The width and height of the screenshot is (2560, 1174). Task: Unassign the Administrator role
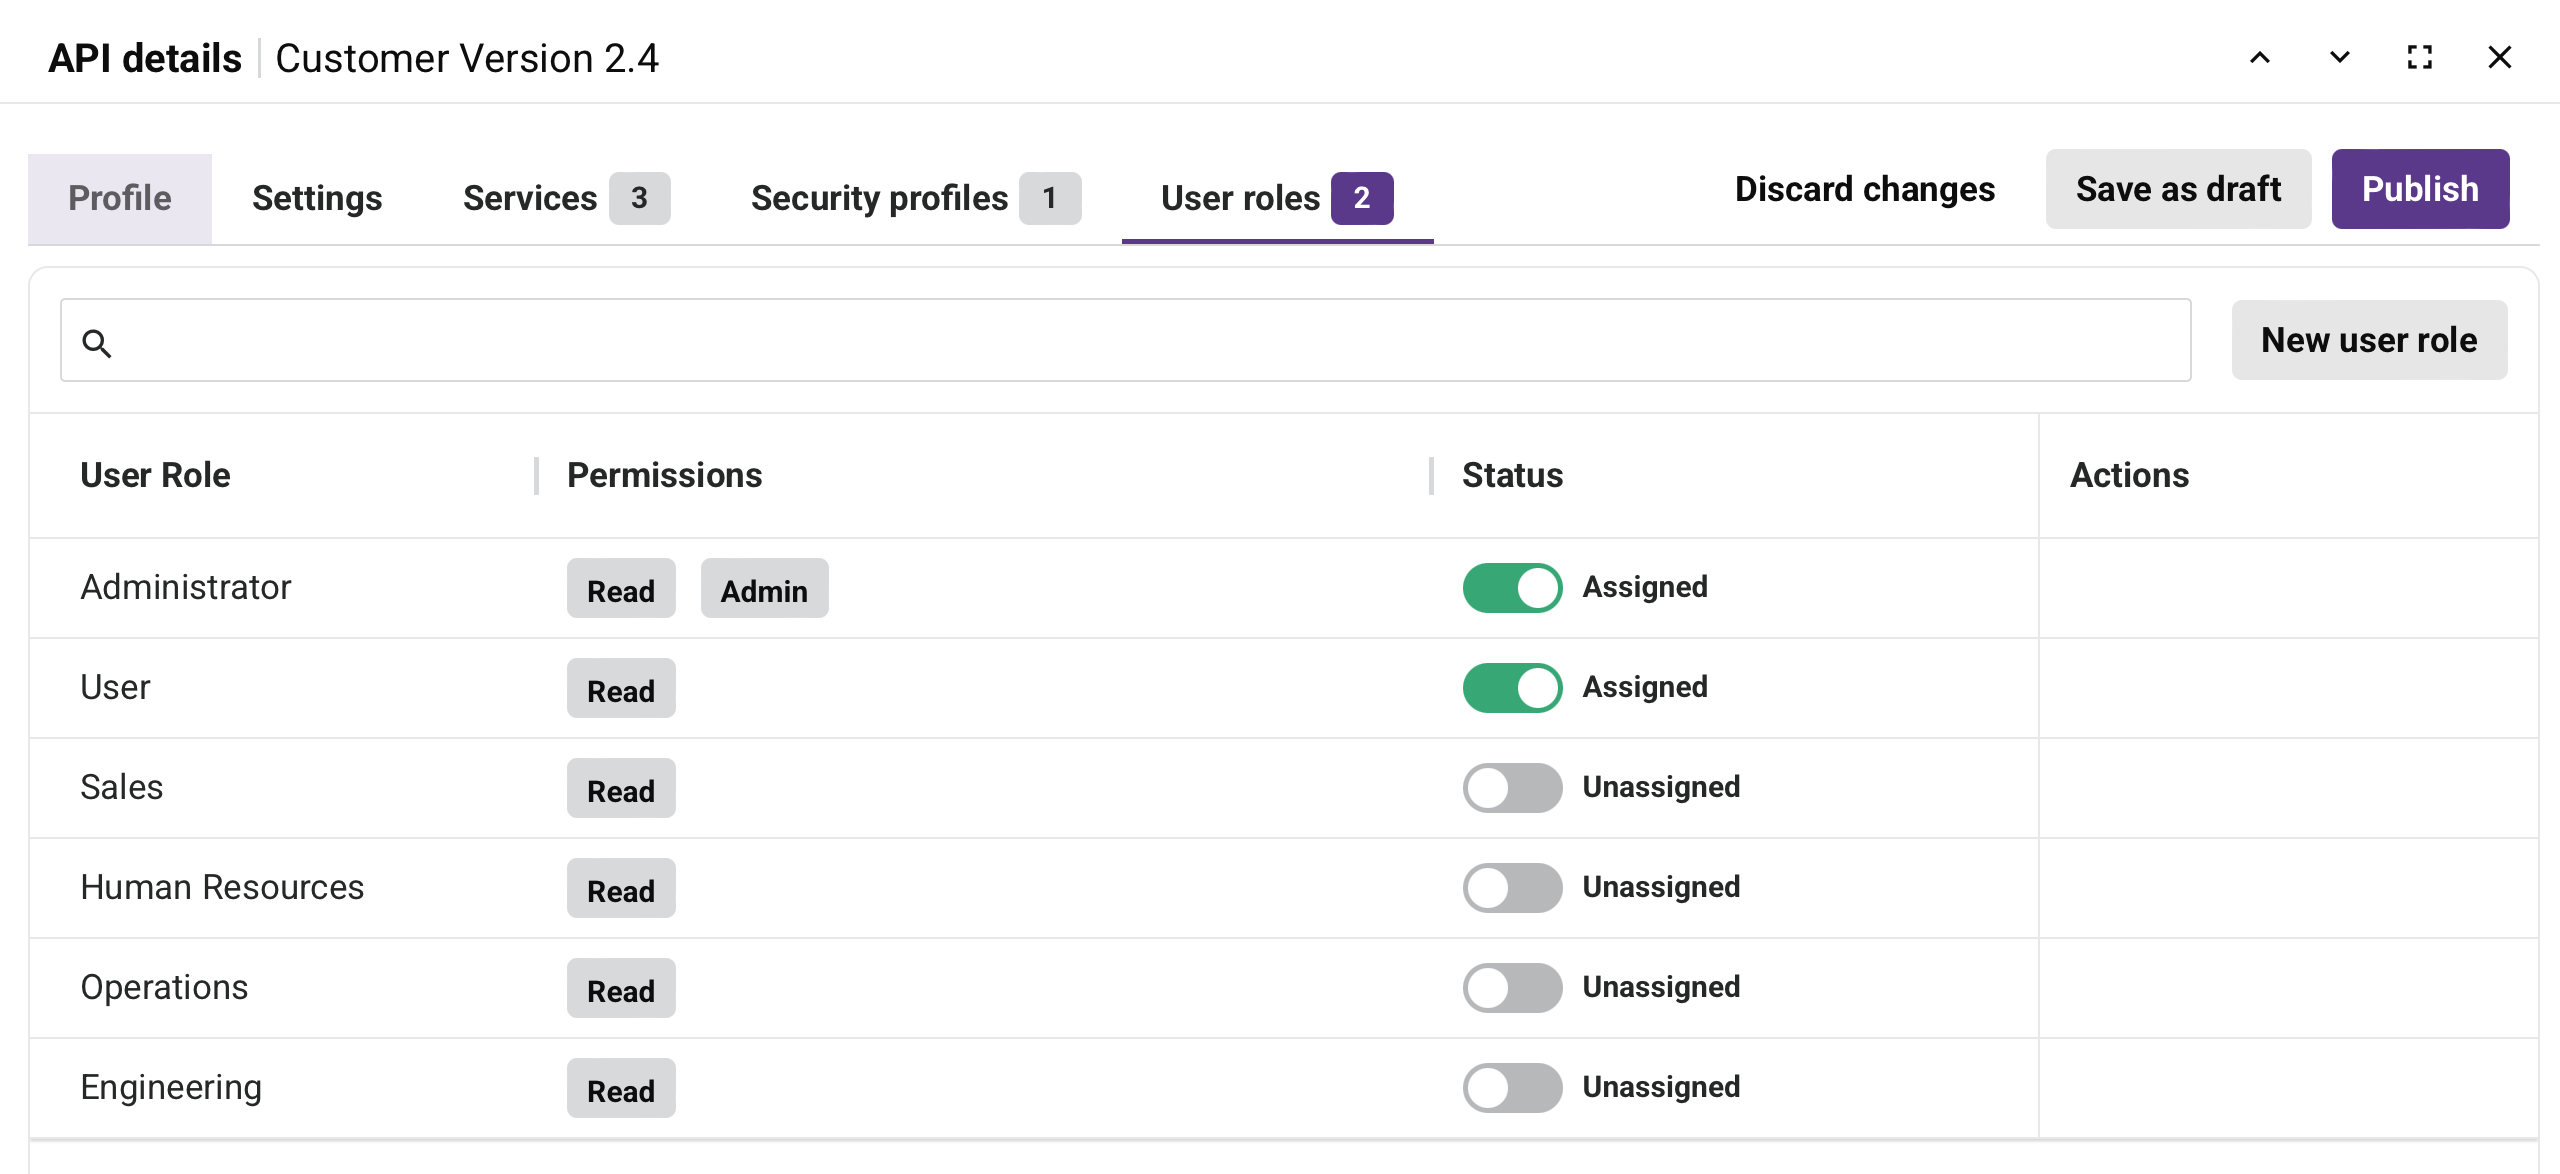coord(1511,588)
